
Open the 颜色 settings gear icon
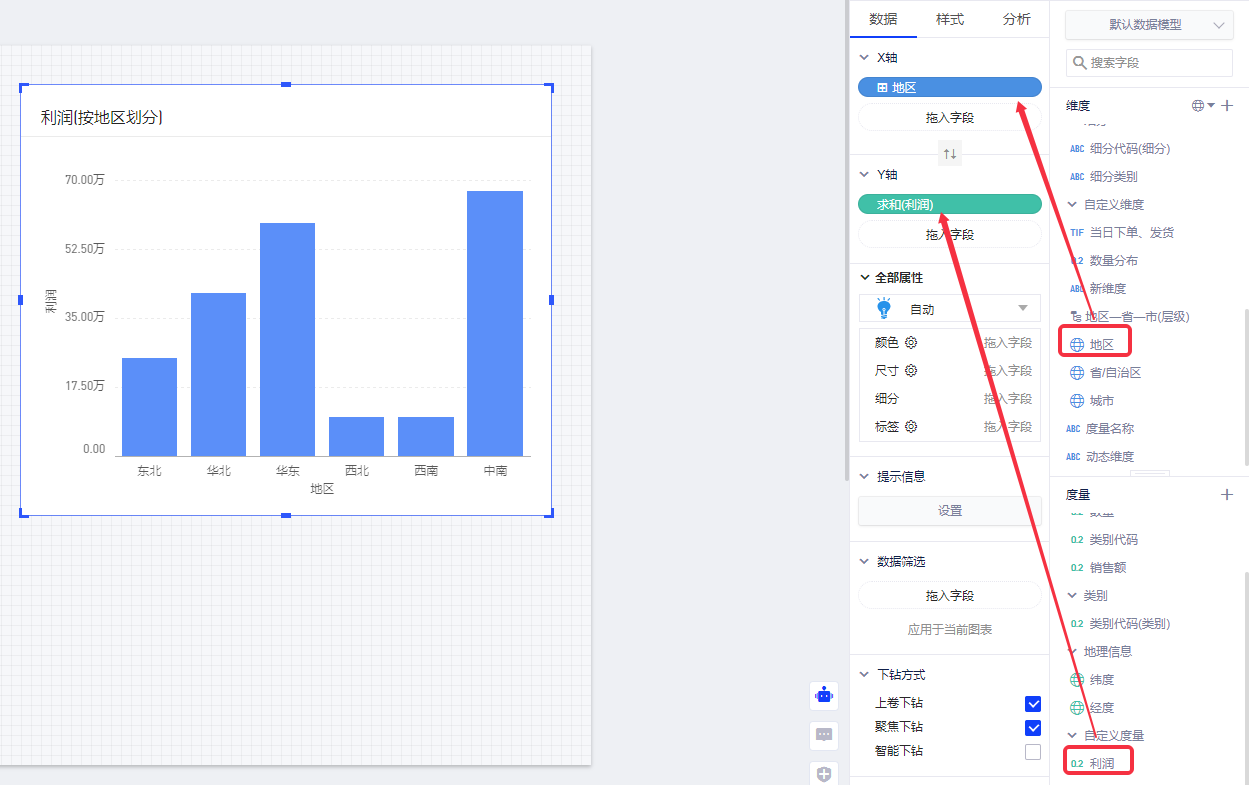coord(911,343)
